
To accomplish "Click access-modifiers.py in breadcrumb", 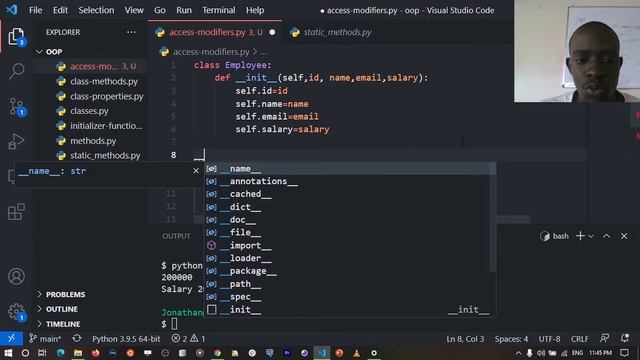I will 211,52.
